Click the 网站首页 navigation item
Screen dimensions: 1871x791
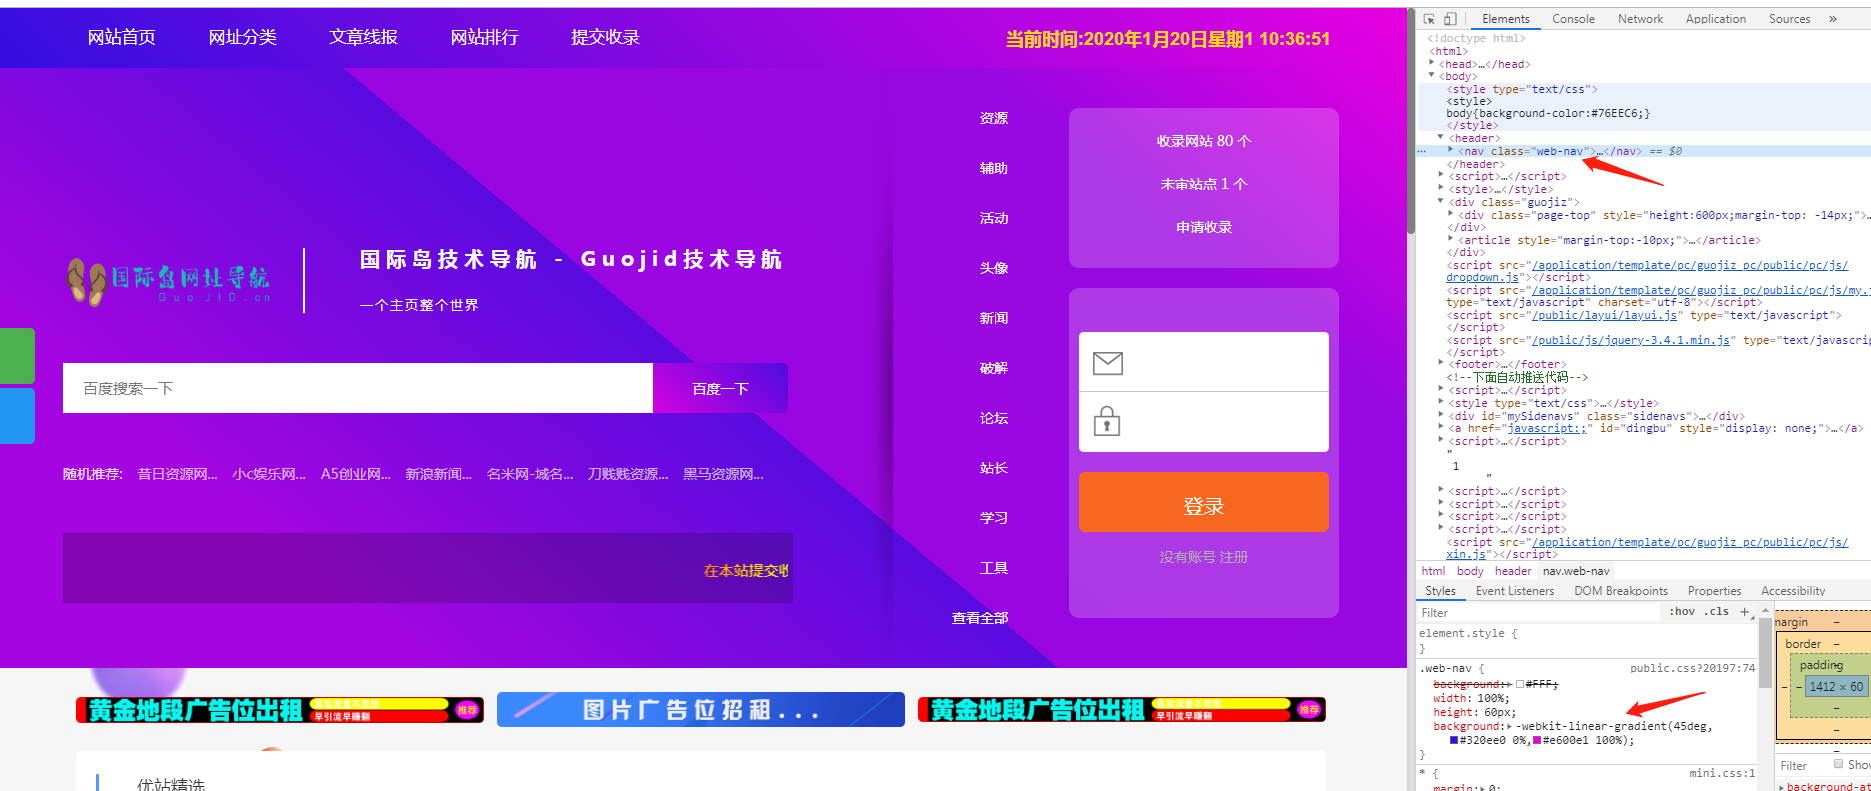point(122,38)
